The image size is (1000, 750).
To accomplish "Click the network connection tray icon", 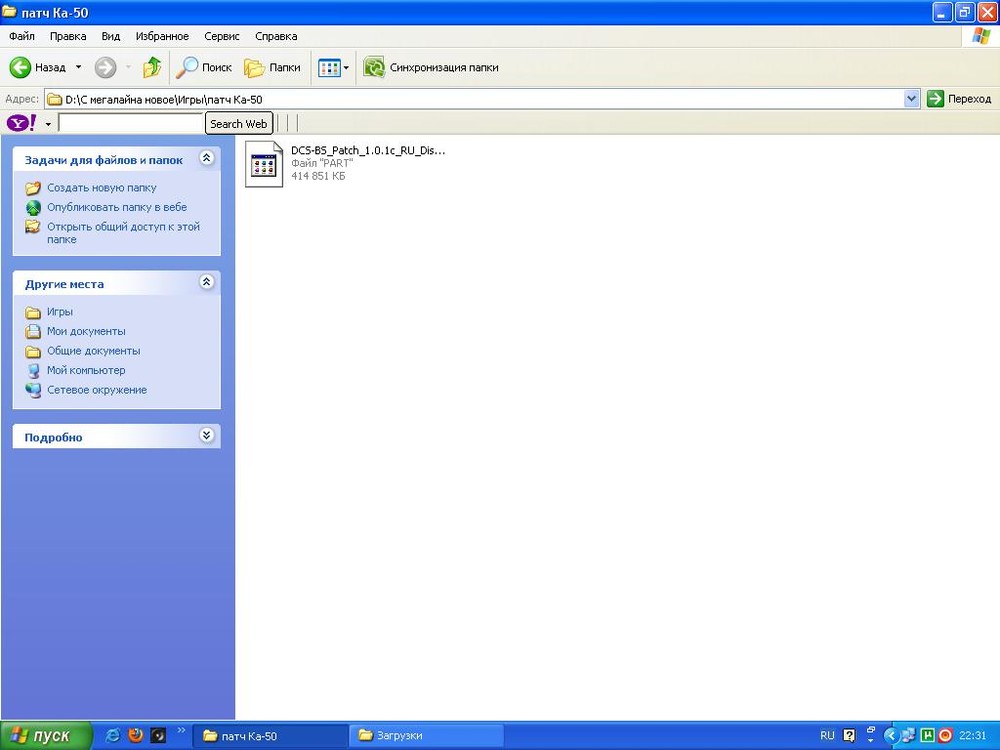I will point(906,734).
